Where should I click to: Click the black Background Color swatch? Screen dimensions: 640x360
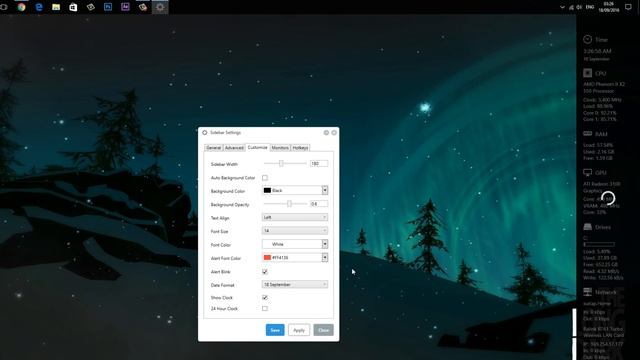[267, 190]
